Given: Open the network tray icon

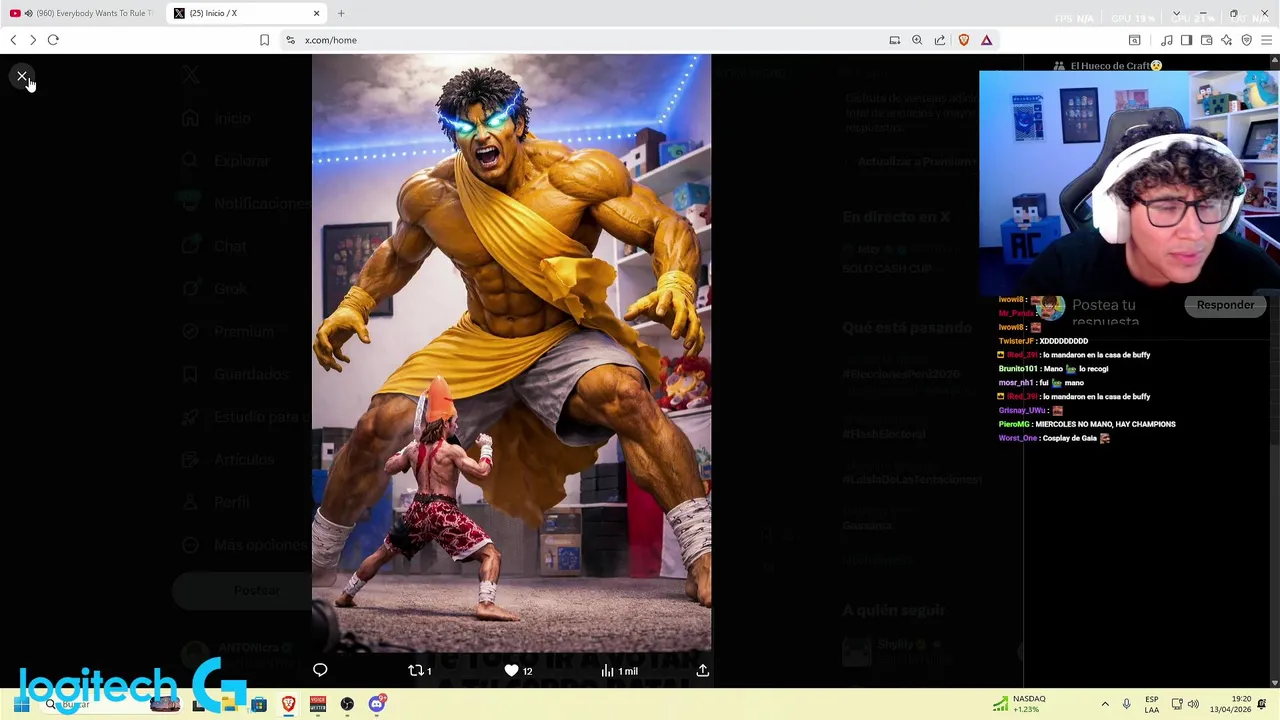Looking at the screenshot, I should pos(1177,704).
